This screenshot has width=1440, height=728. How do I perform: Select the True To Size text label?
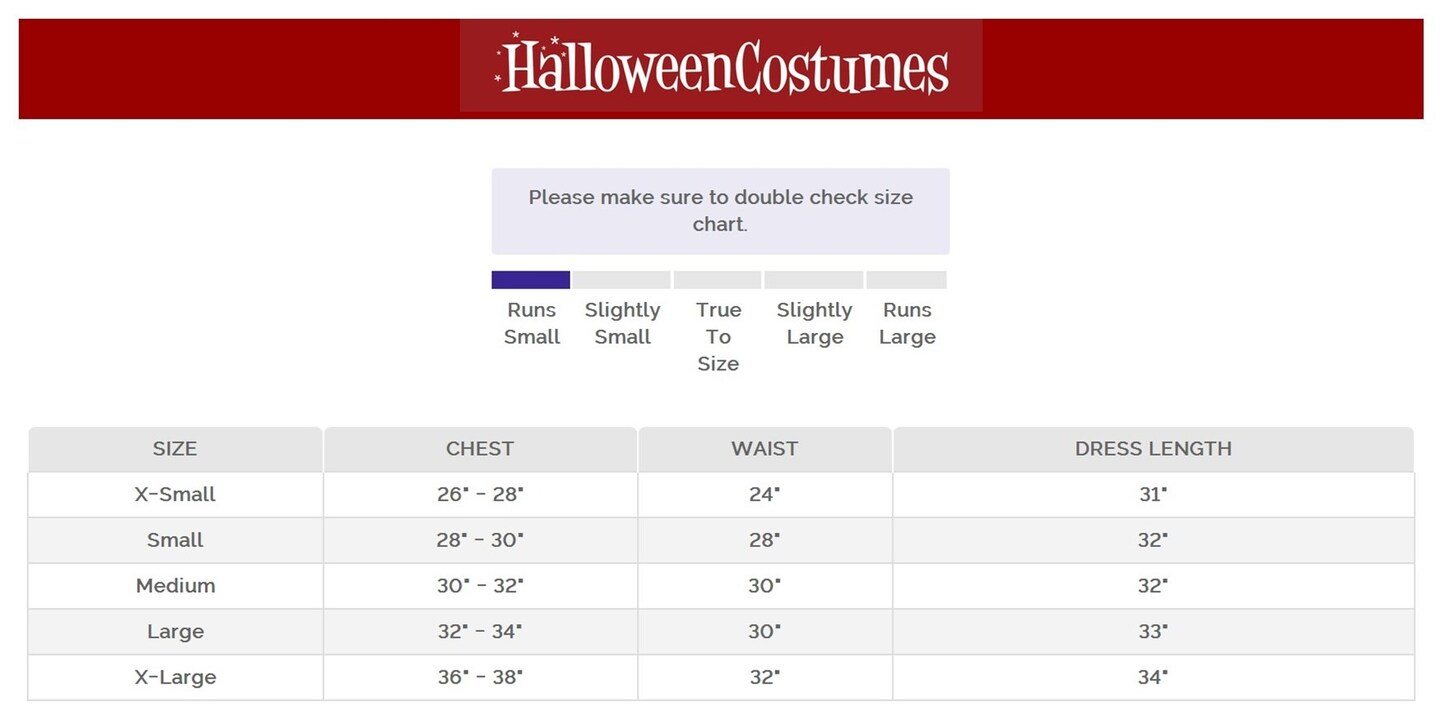pyautogui.click(x=718, y=337)
